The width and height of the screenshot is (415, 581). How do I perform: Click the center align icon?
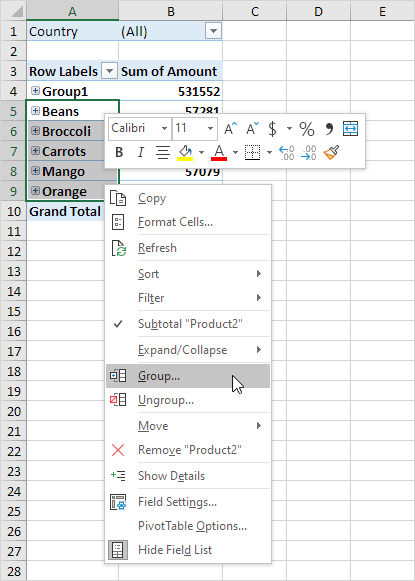coord(163,152)
